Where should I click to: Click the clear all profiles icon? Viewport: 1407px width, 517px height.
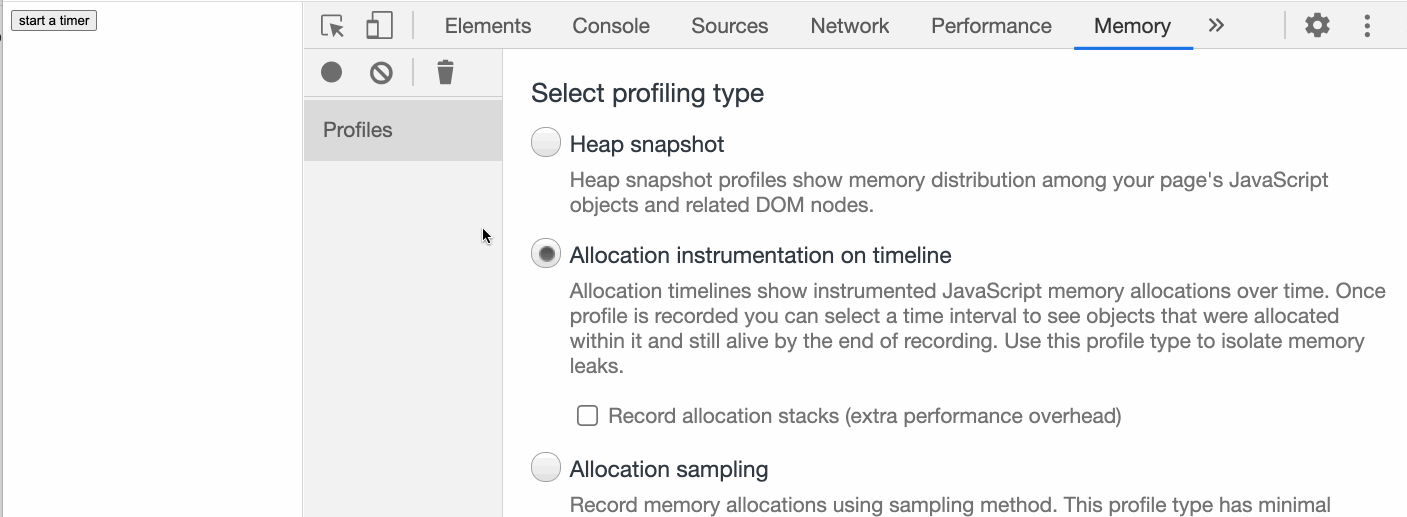[381, 72]
